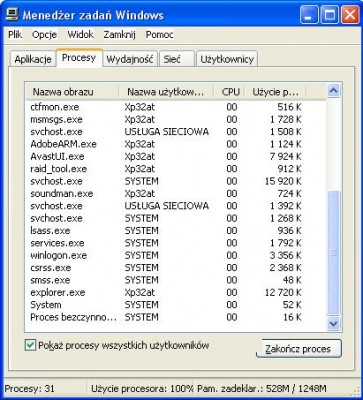Open the Zamknij menu

pyautogui.click(x=119, y=35)
